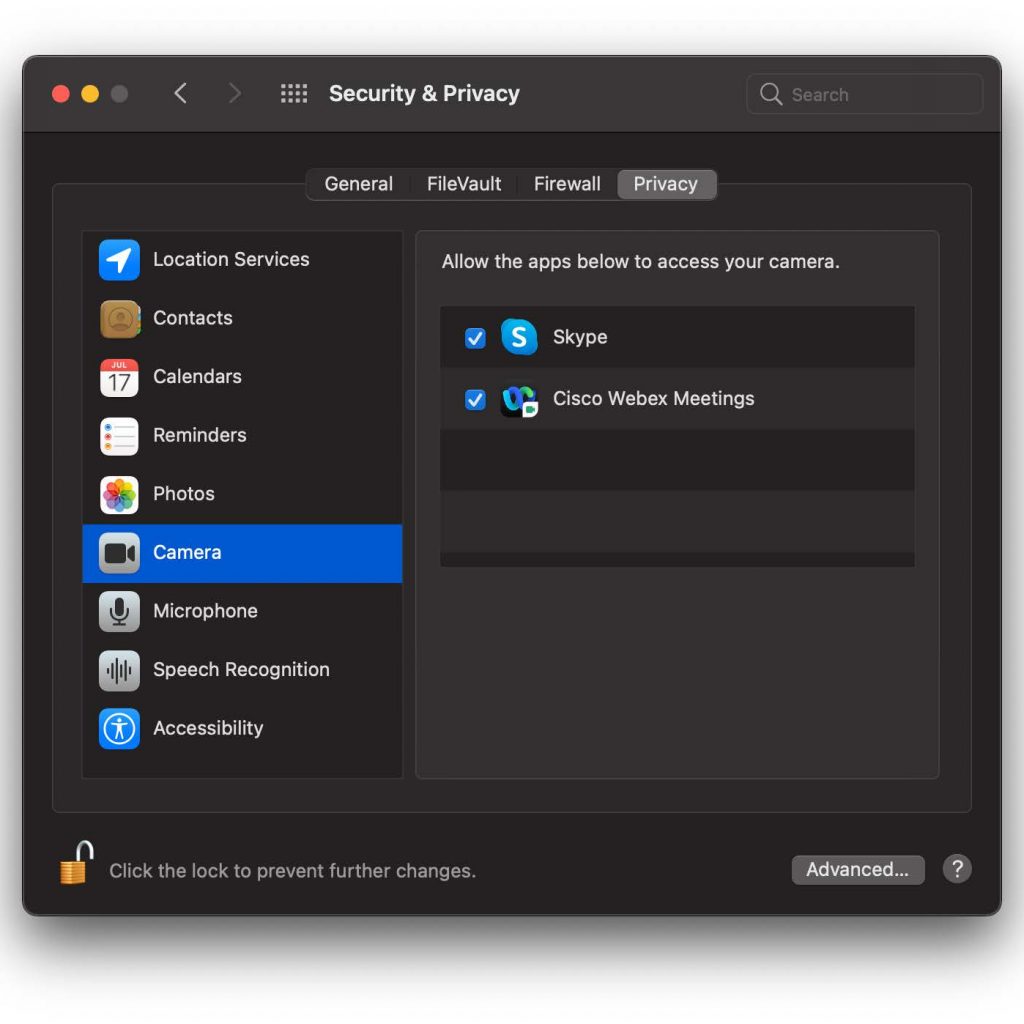Select the Accessibility label in sidebar

208,728
